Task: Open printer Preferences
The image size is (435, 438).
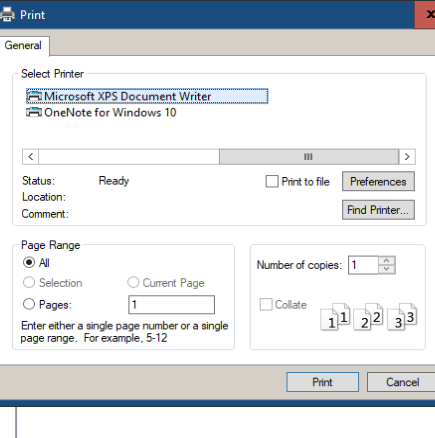Action: [x=378, y=181]
